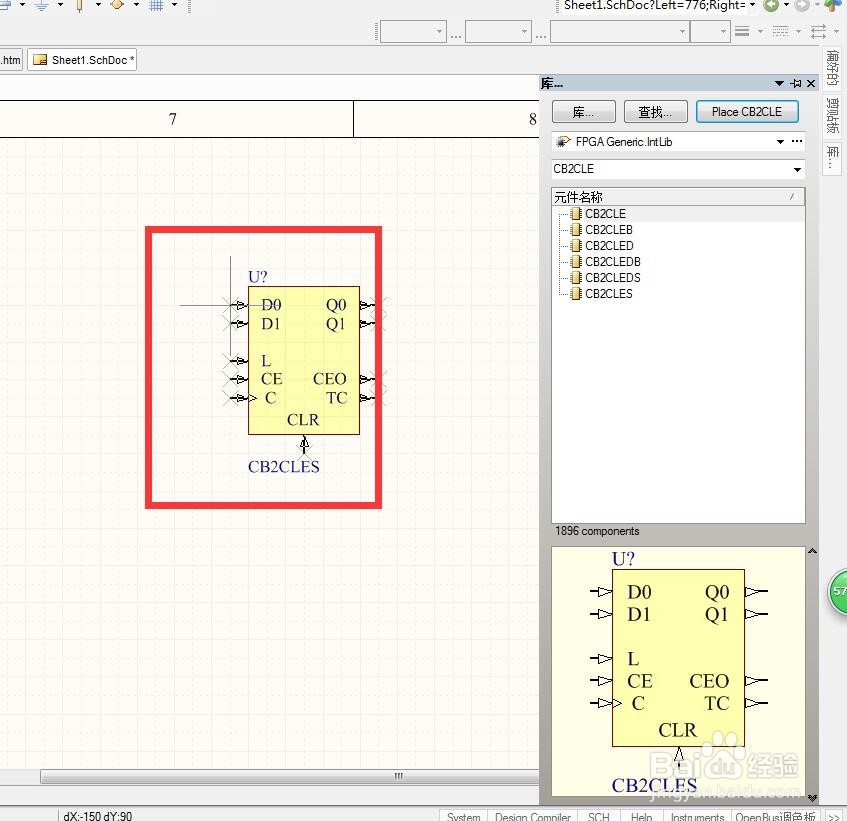This screenshot has height=821, width=847.
Task: Switch to the Sheet1.SchDoc document tab
Action: (x=82, y=60)
